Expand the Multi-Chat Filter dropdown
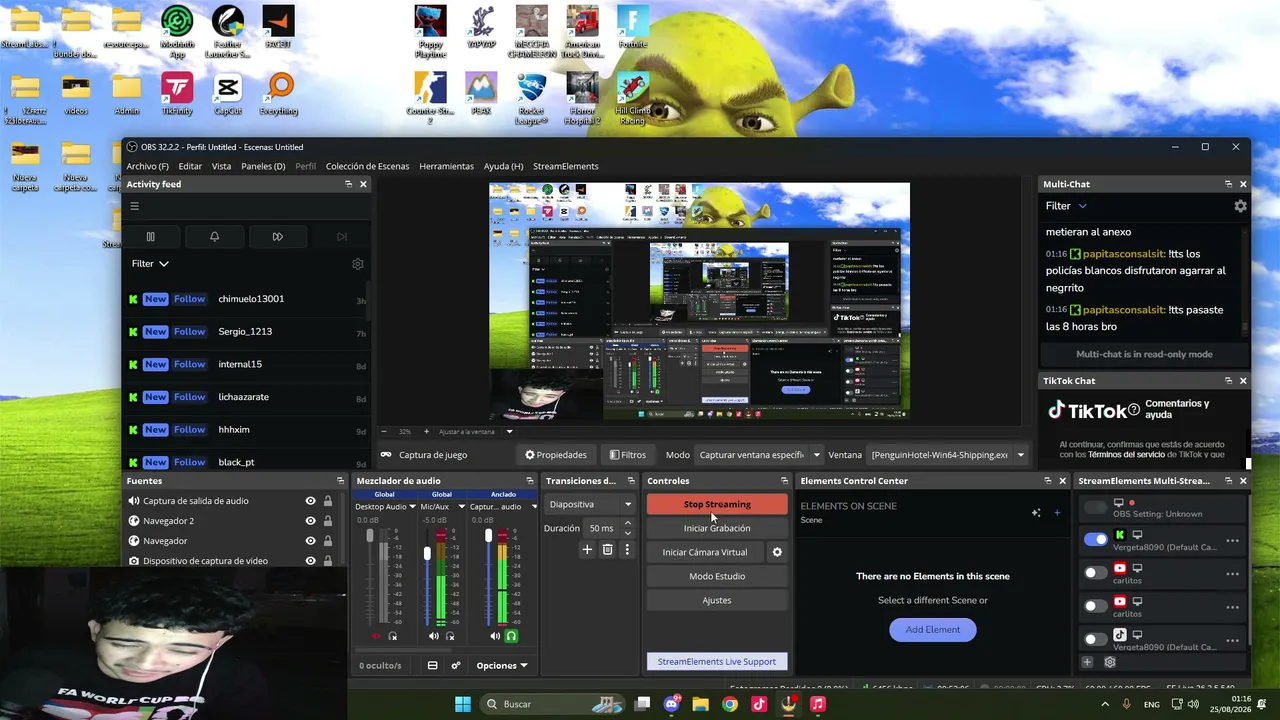Image resolution: width=1280 pixels, height=720 pixels. click(x=1066, y=206)
